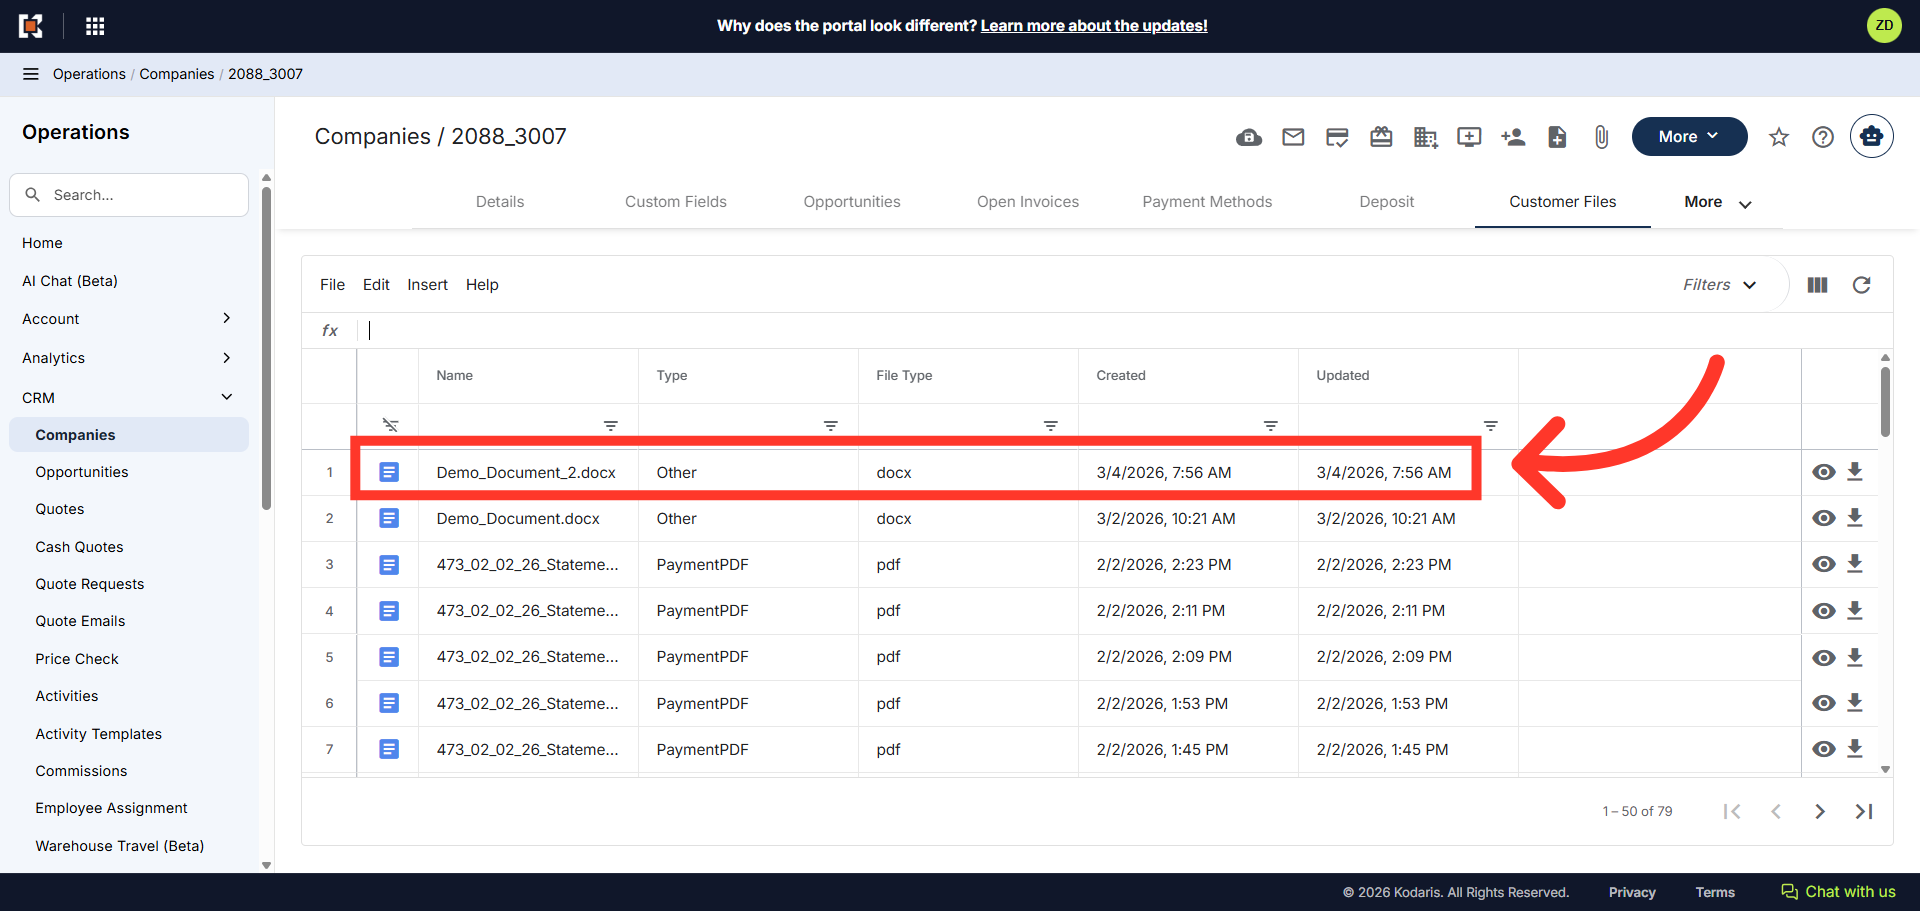
Task: Click the credit card check icon
Action: [x=1337, y=137]
